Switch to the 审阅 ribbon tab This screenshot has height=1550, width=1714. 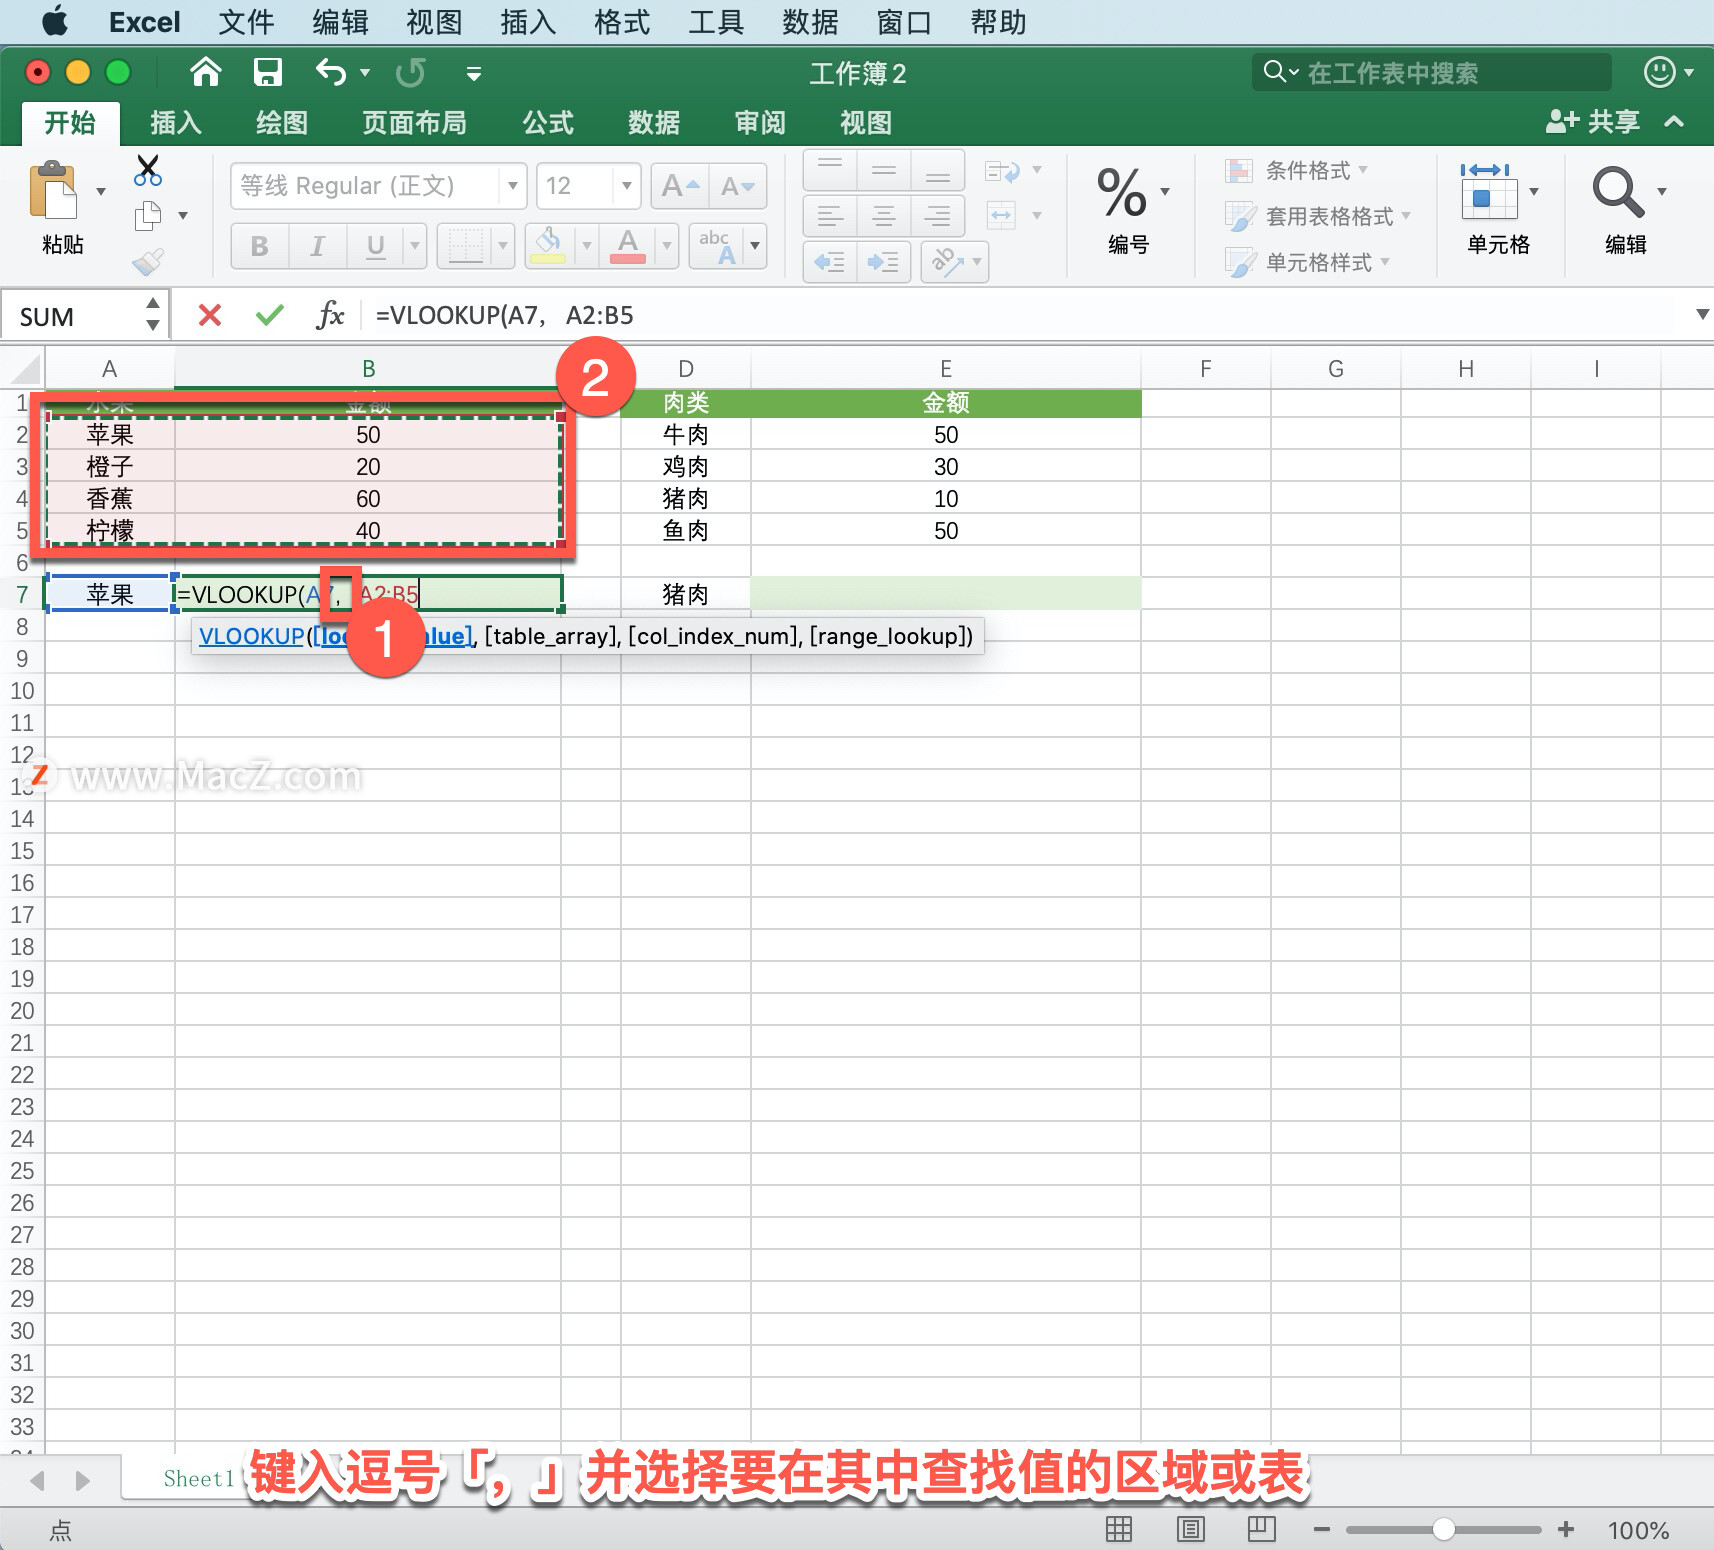pyautogui.click(x=760, y=123)
